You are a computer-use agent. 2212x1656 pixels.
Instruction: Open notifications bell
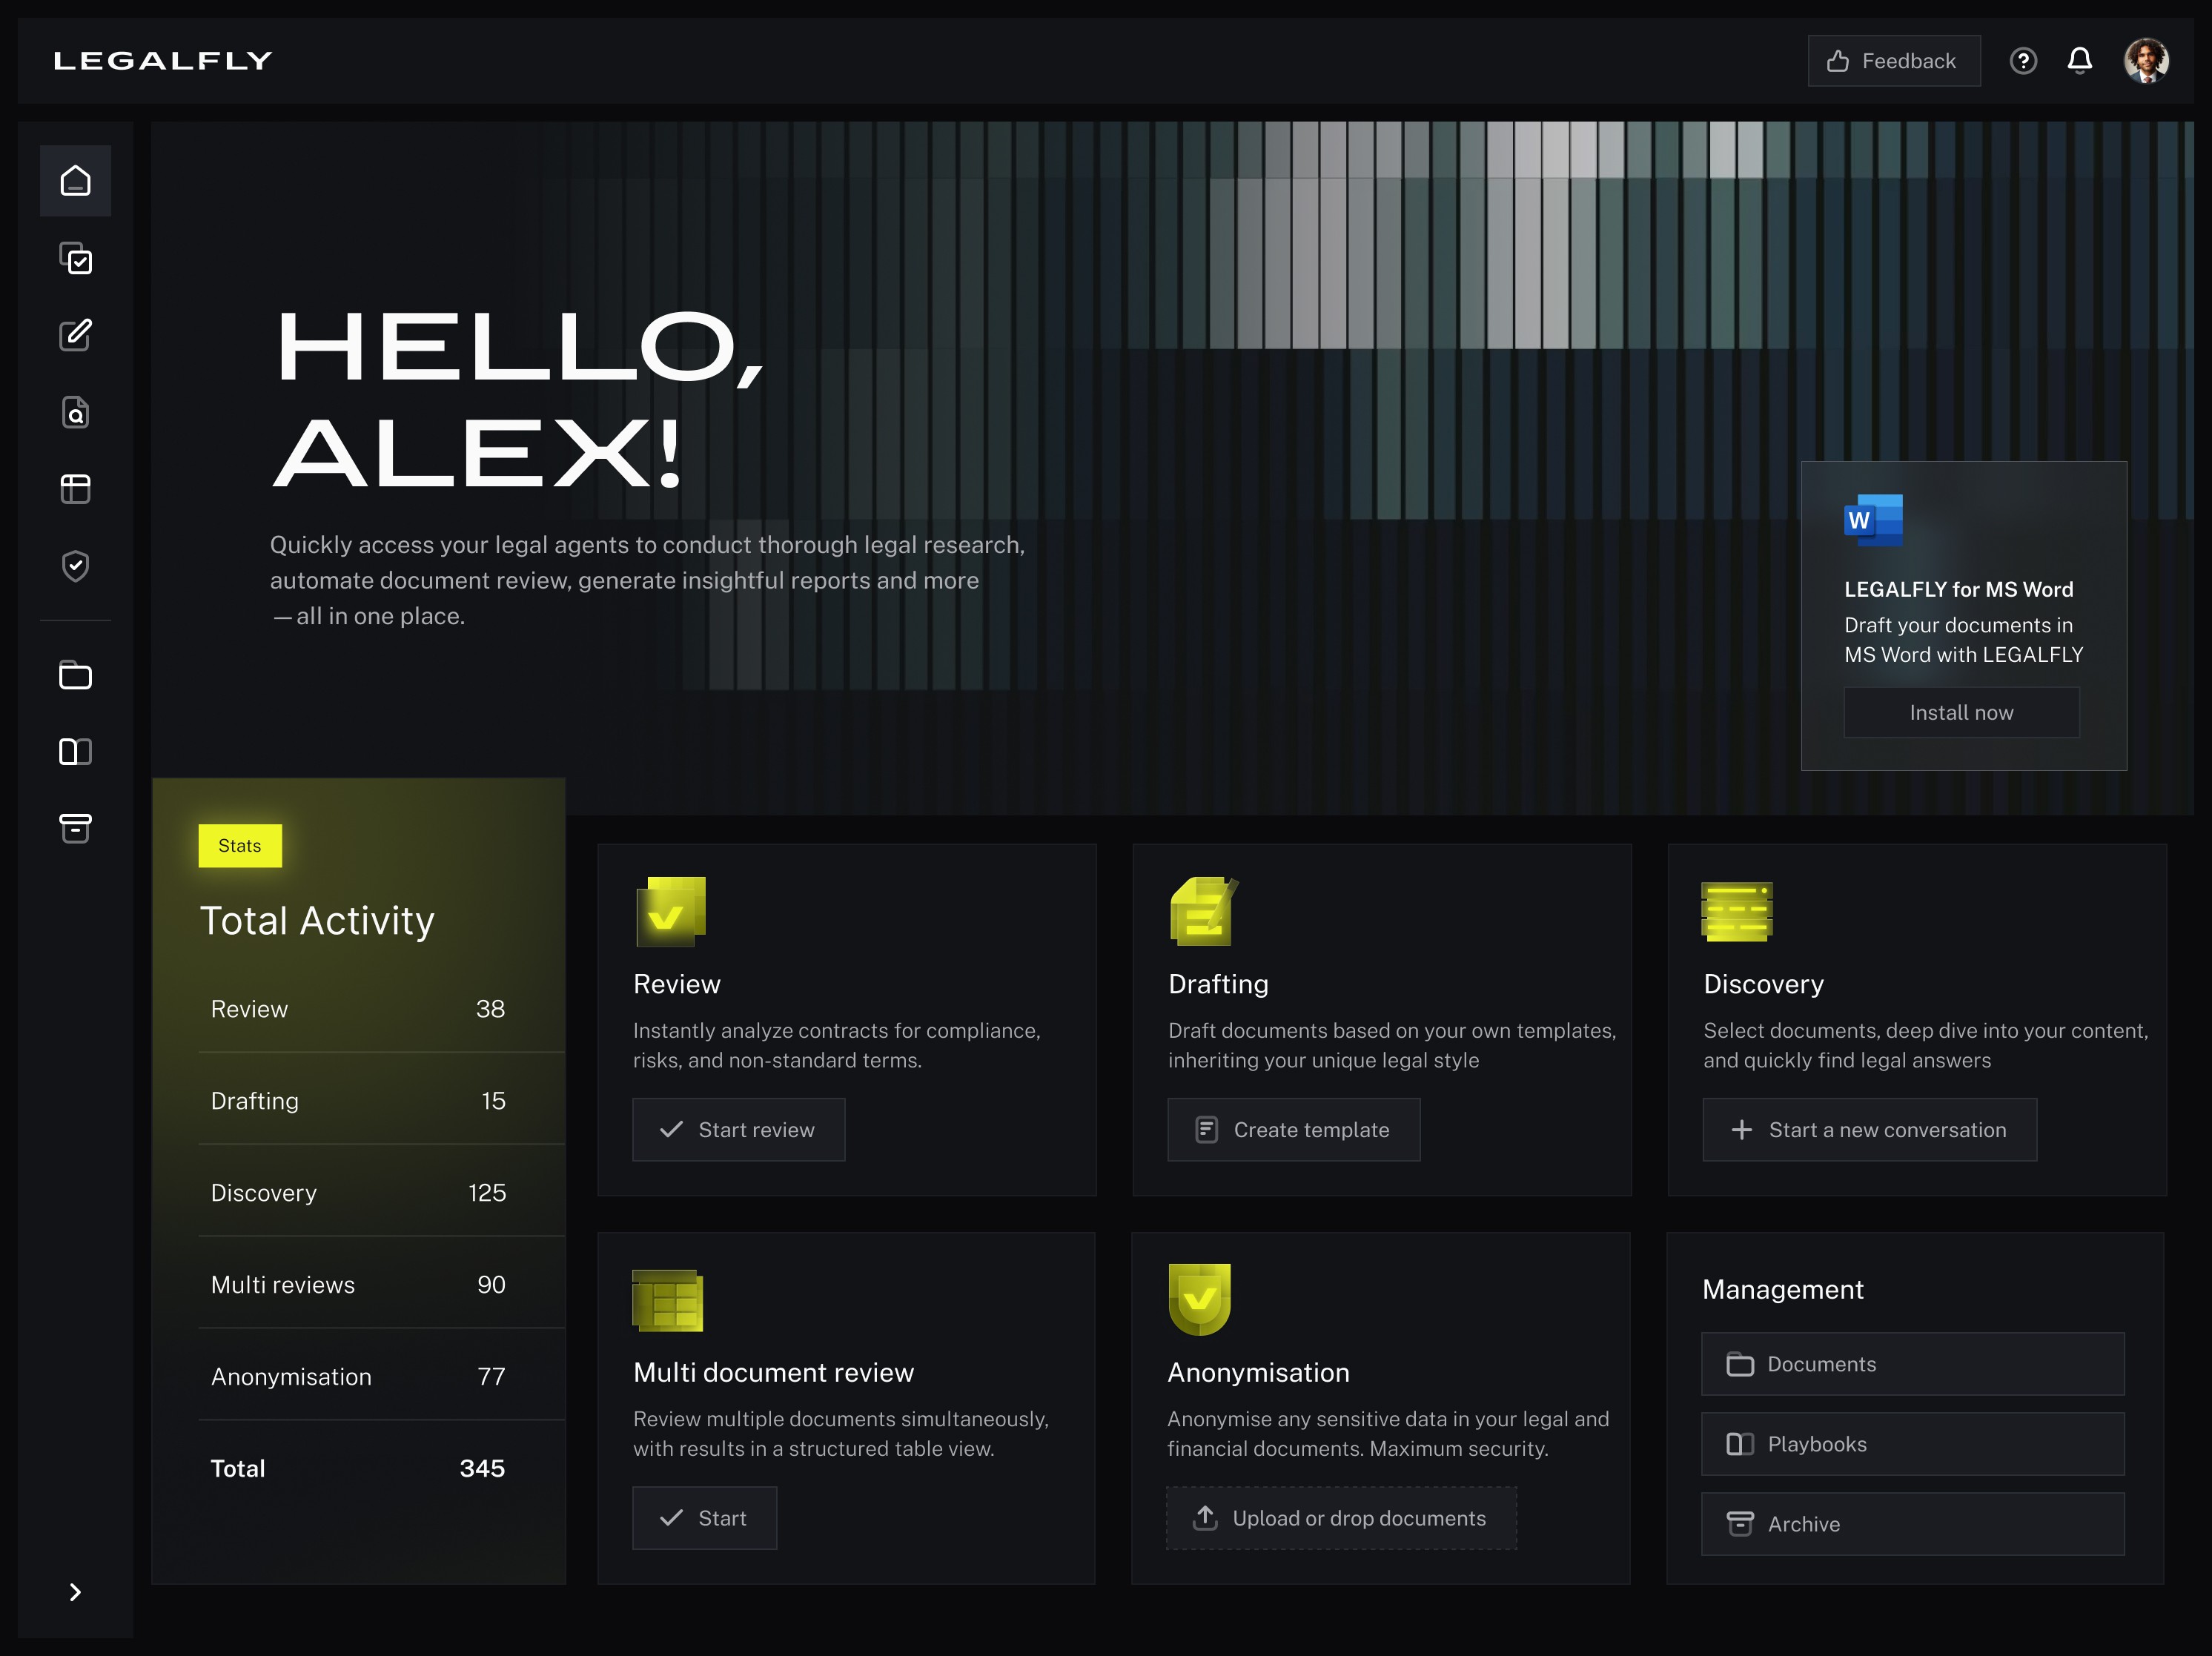pyautogui.click(x=2080, y=61)
